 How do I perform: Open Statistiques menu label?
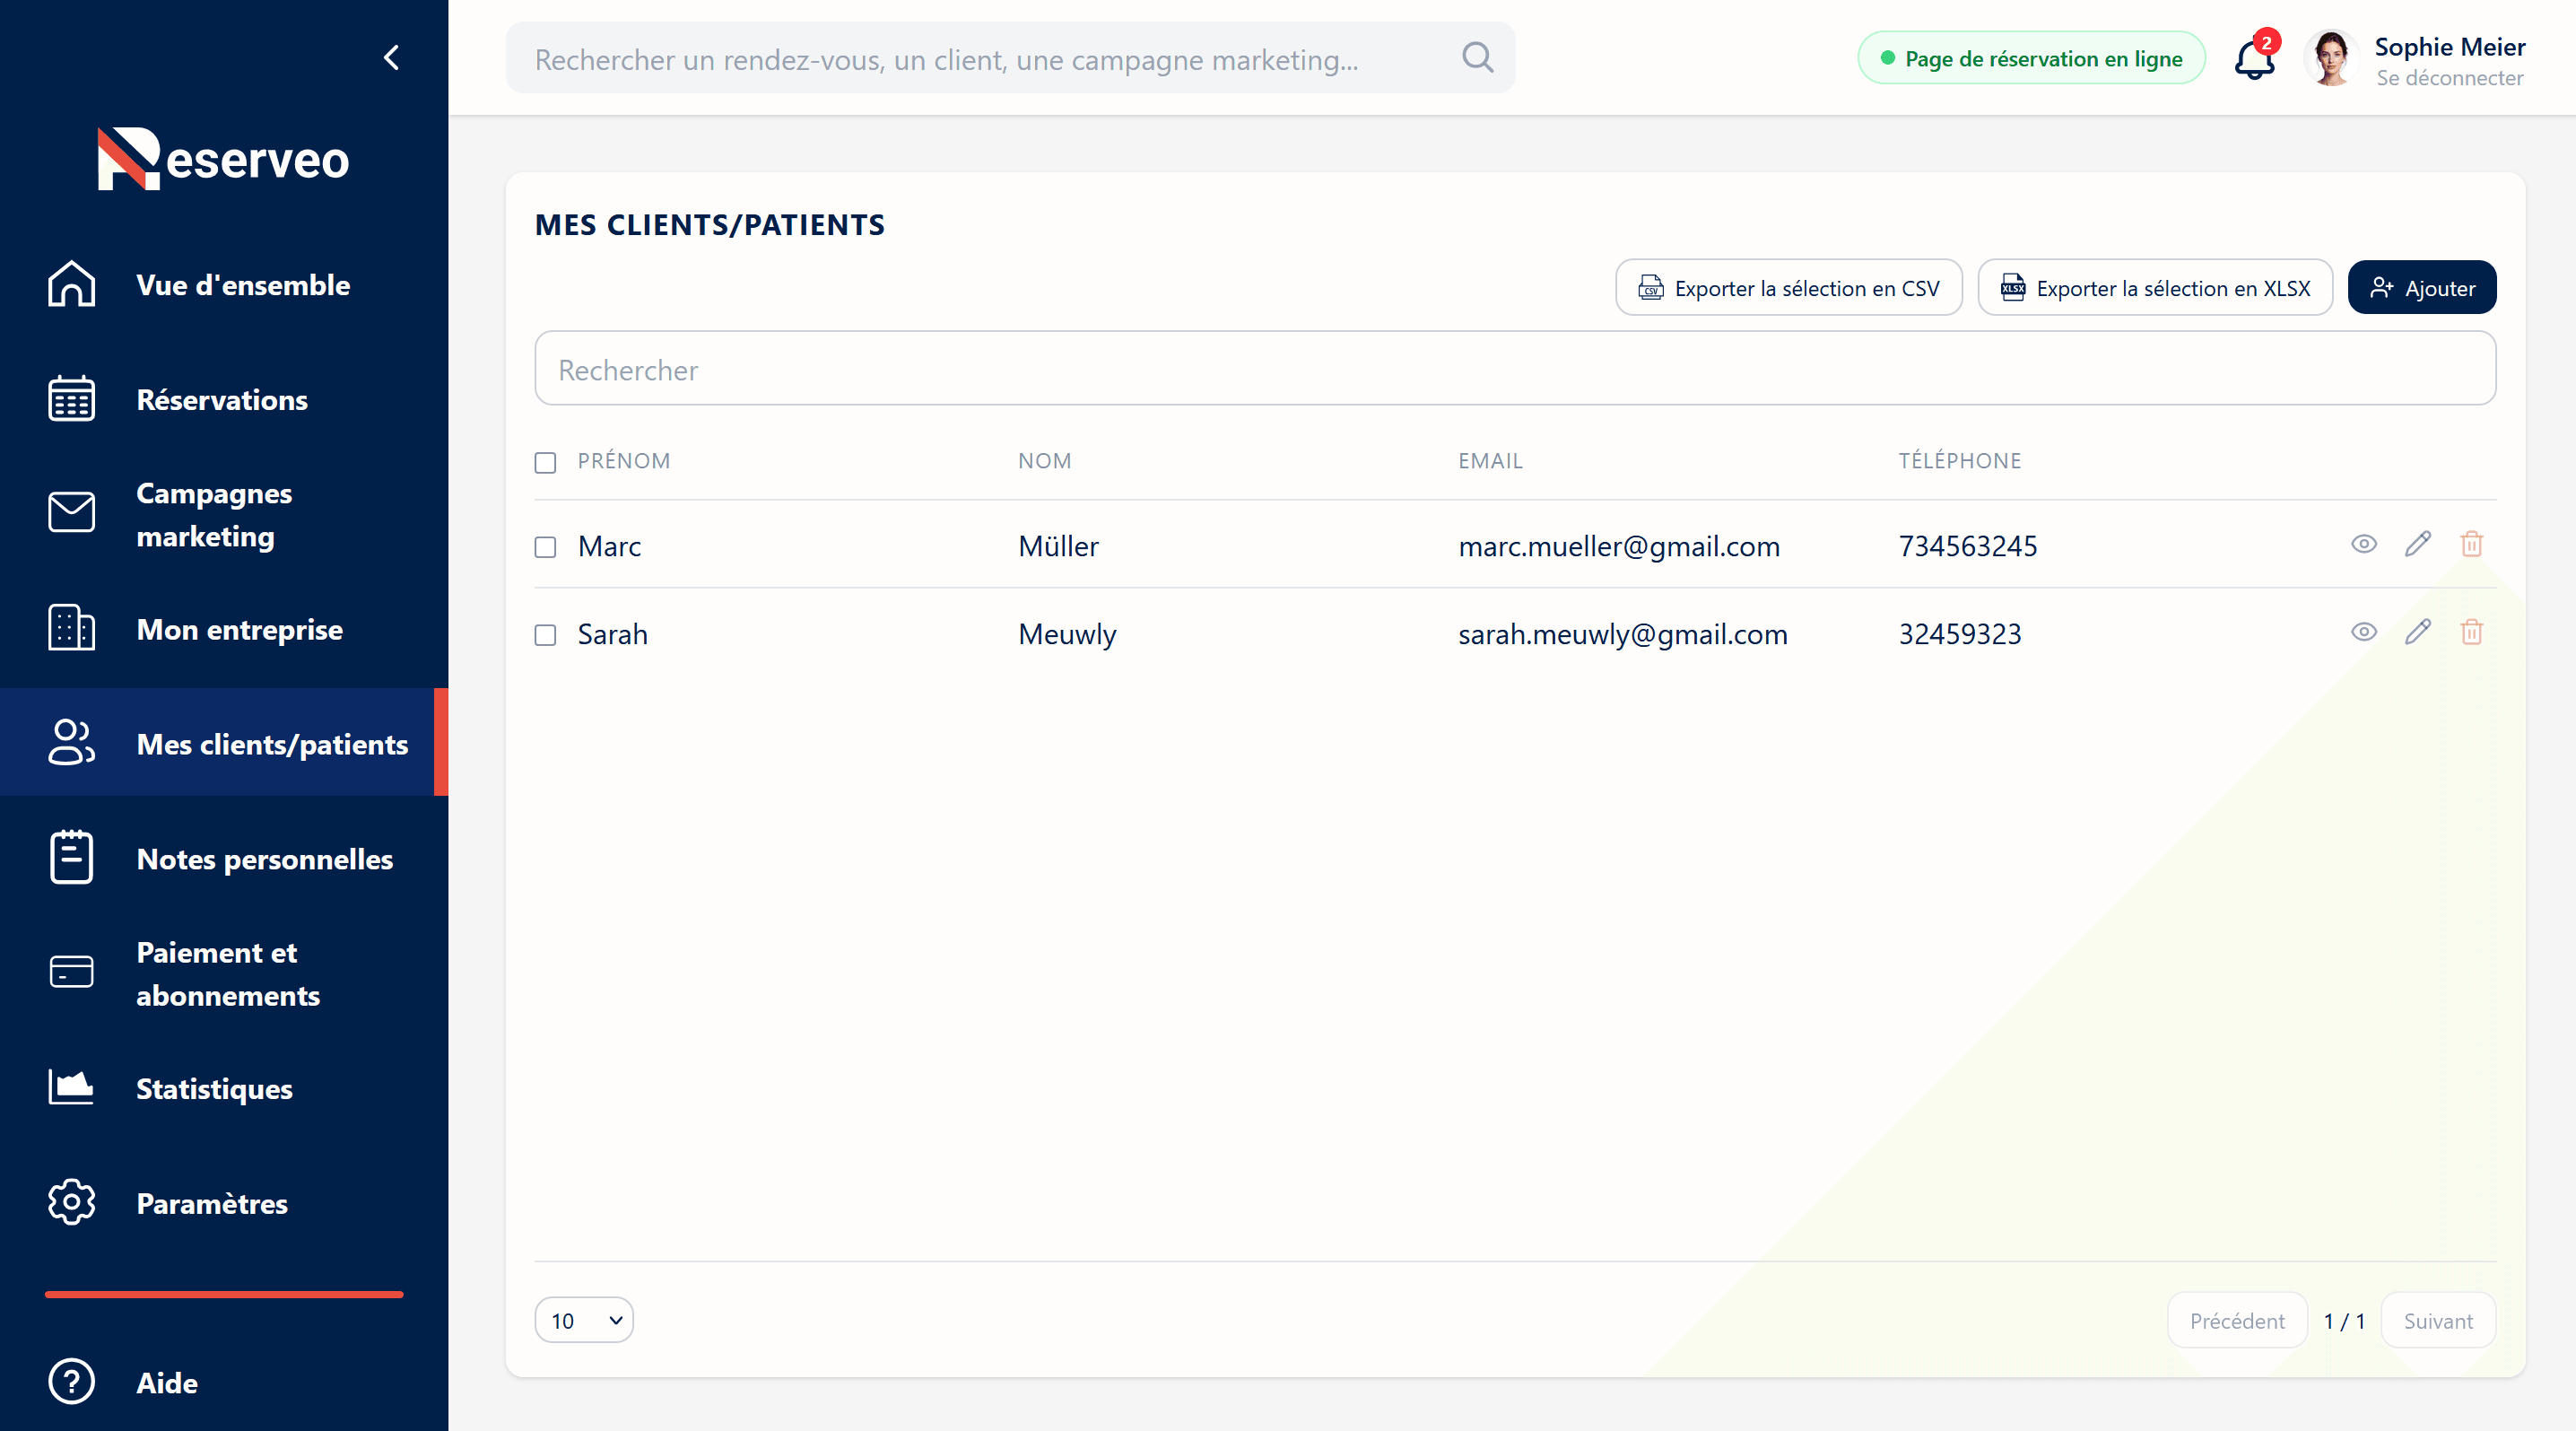[x=214, y=1089]
